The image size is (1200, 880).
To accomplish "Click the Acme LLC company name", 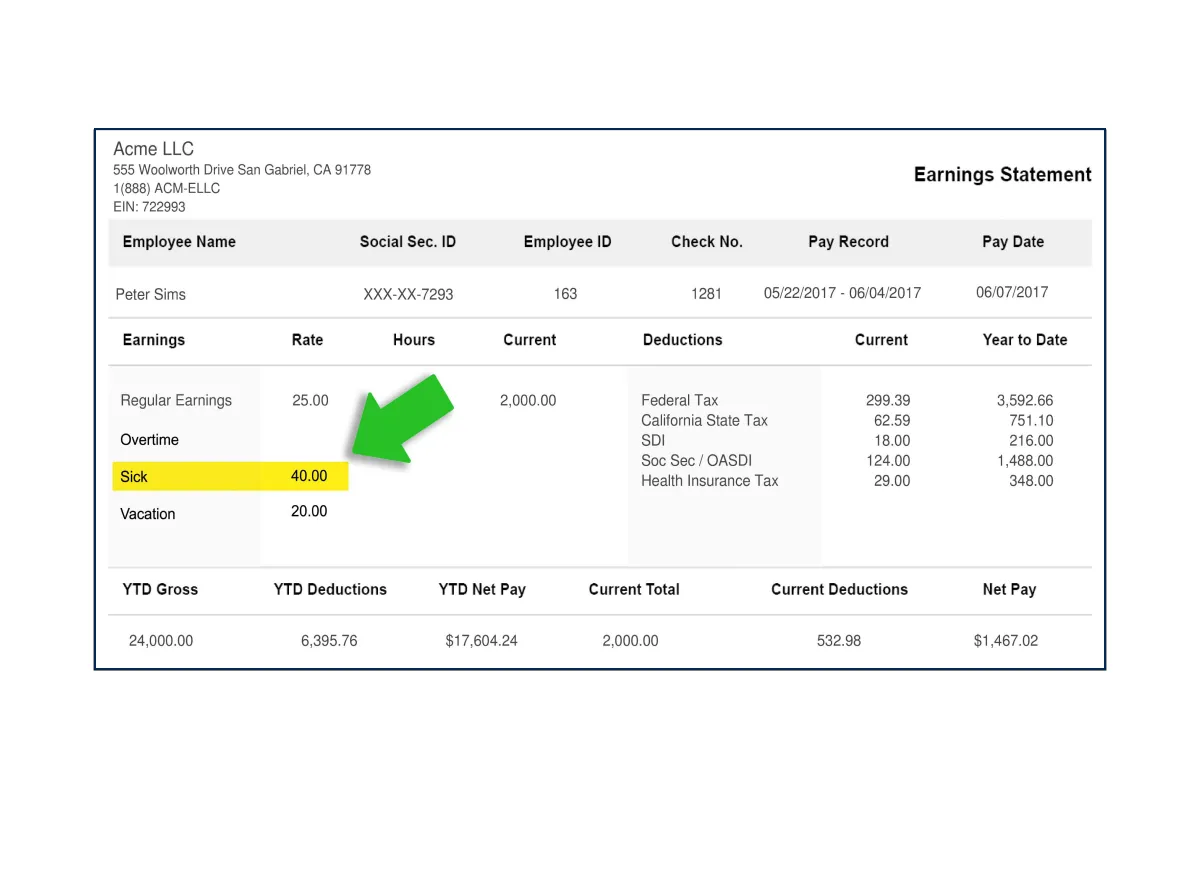I will pos(153,149).
